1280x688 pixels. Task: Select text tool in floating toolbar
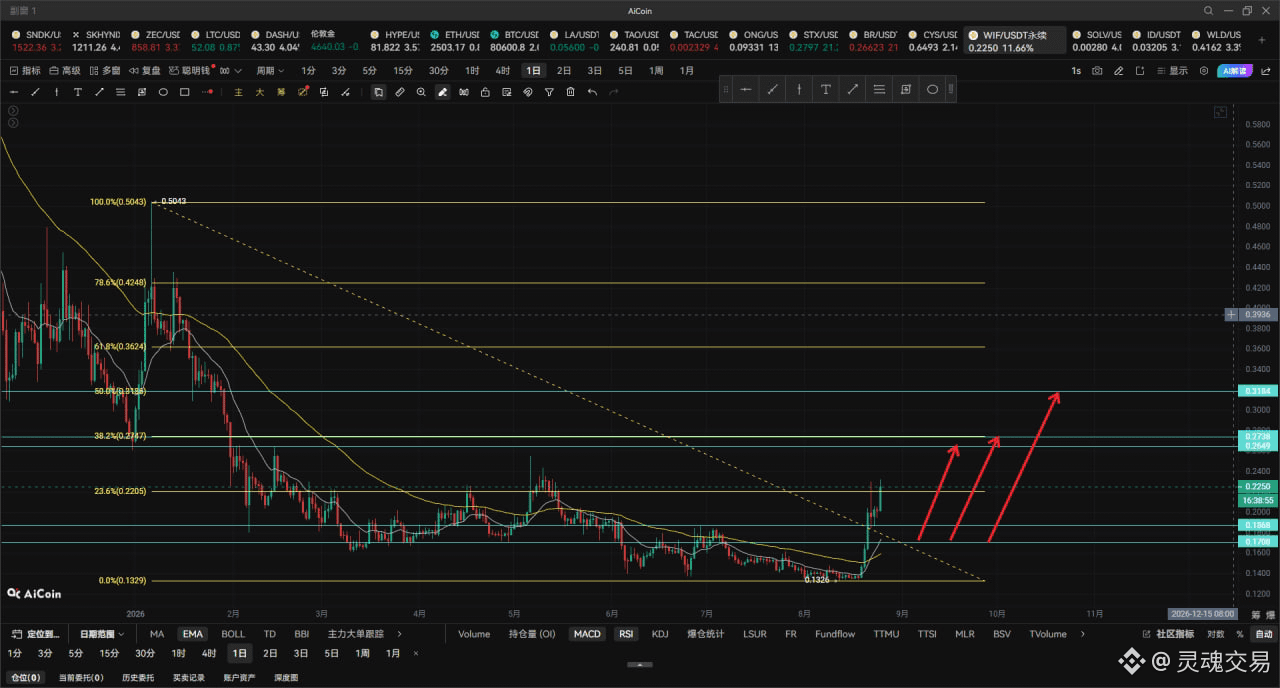[x=826, y=89]
